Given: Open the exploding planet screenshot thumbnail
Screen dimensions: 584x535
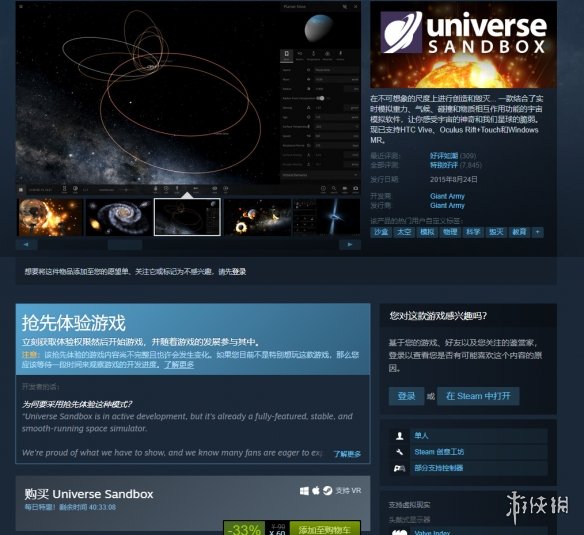Looking at the screenshot, I should pyautogui.click(x=50, y=217).
